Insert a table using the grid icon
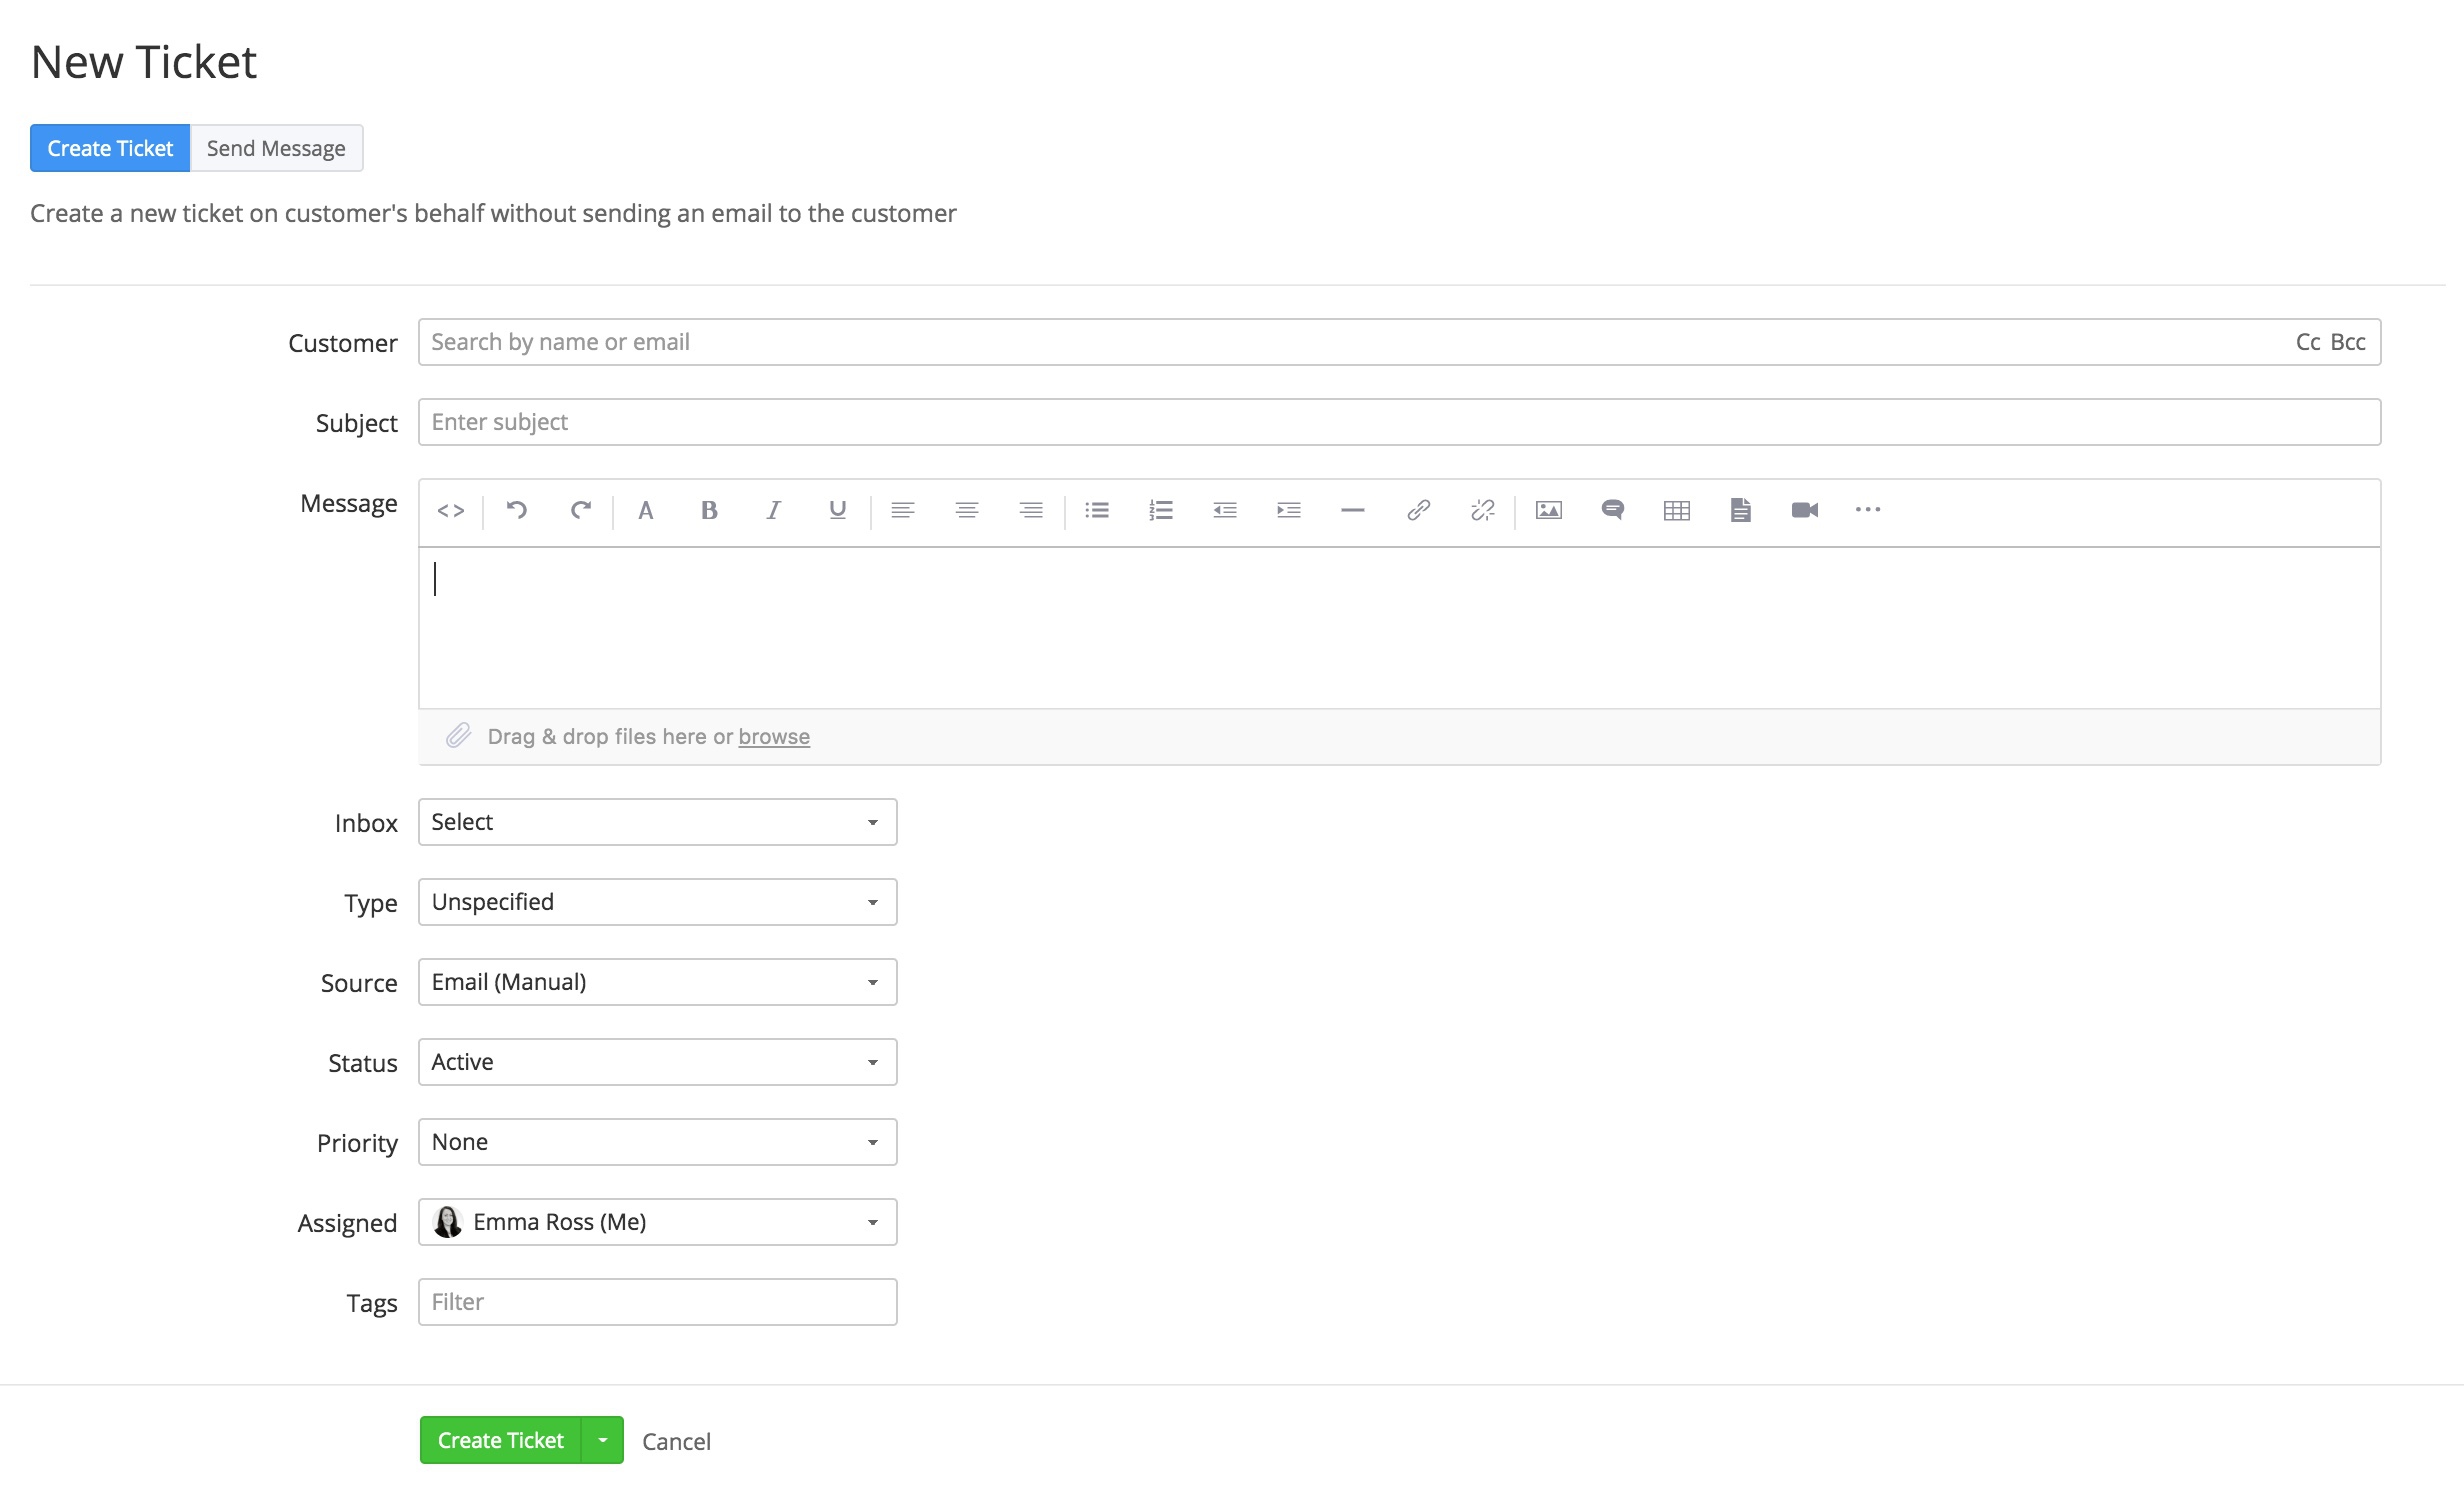The image size is (2464, 1498). point(1676,511)
